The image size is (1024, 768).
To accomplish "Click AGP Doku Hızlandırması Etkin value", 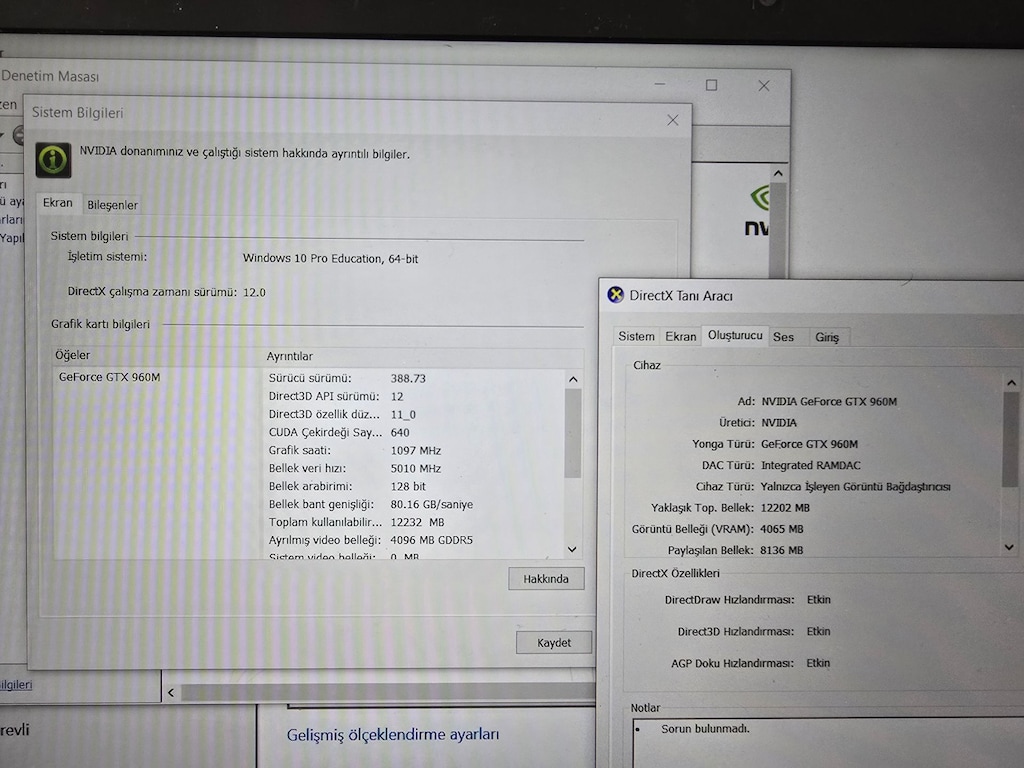I will pyautogui.click(x=818, y=663).
